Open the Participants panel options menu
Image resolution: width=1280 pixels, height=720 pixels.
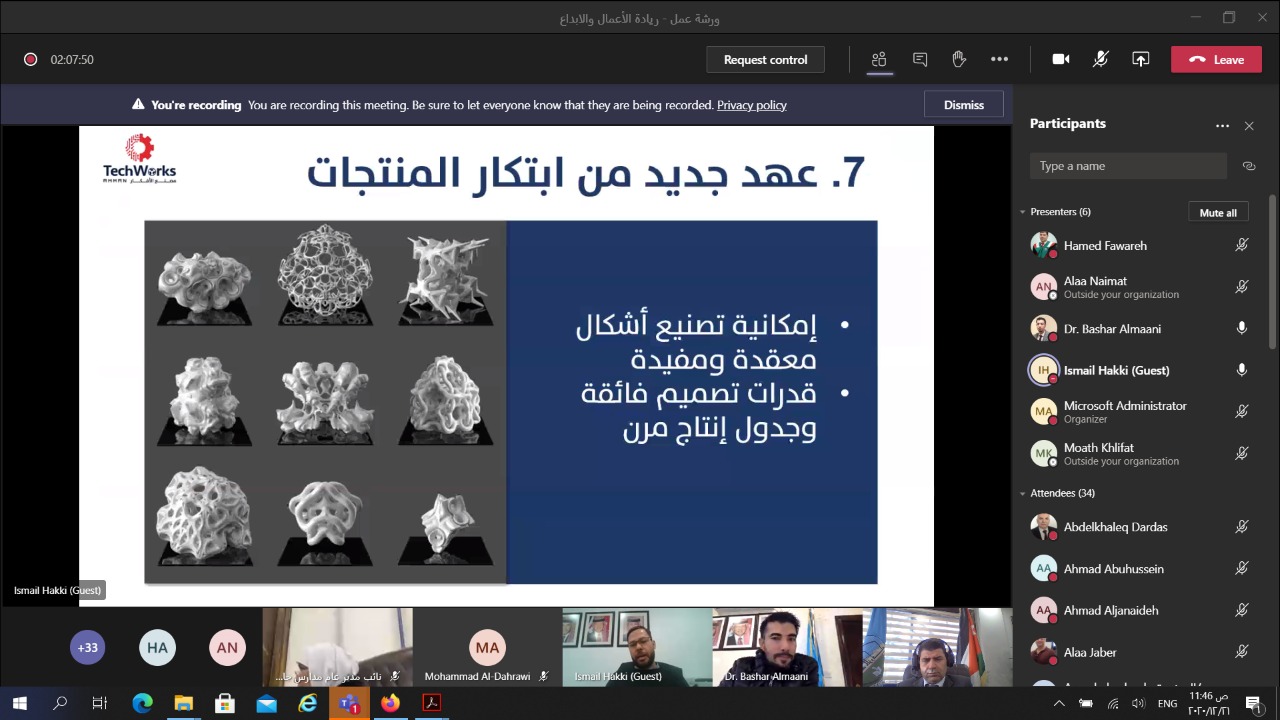1222,124
